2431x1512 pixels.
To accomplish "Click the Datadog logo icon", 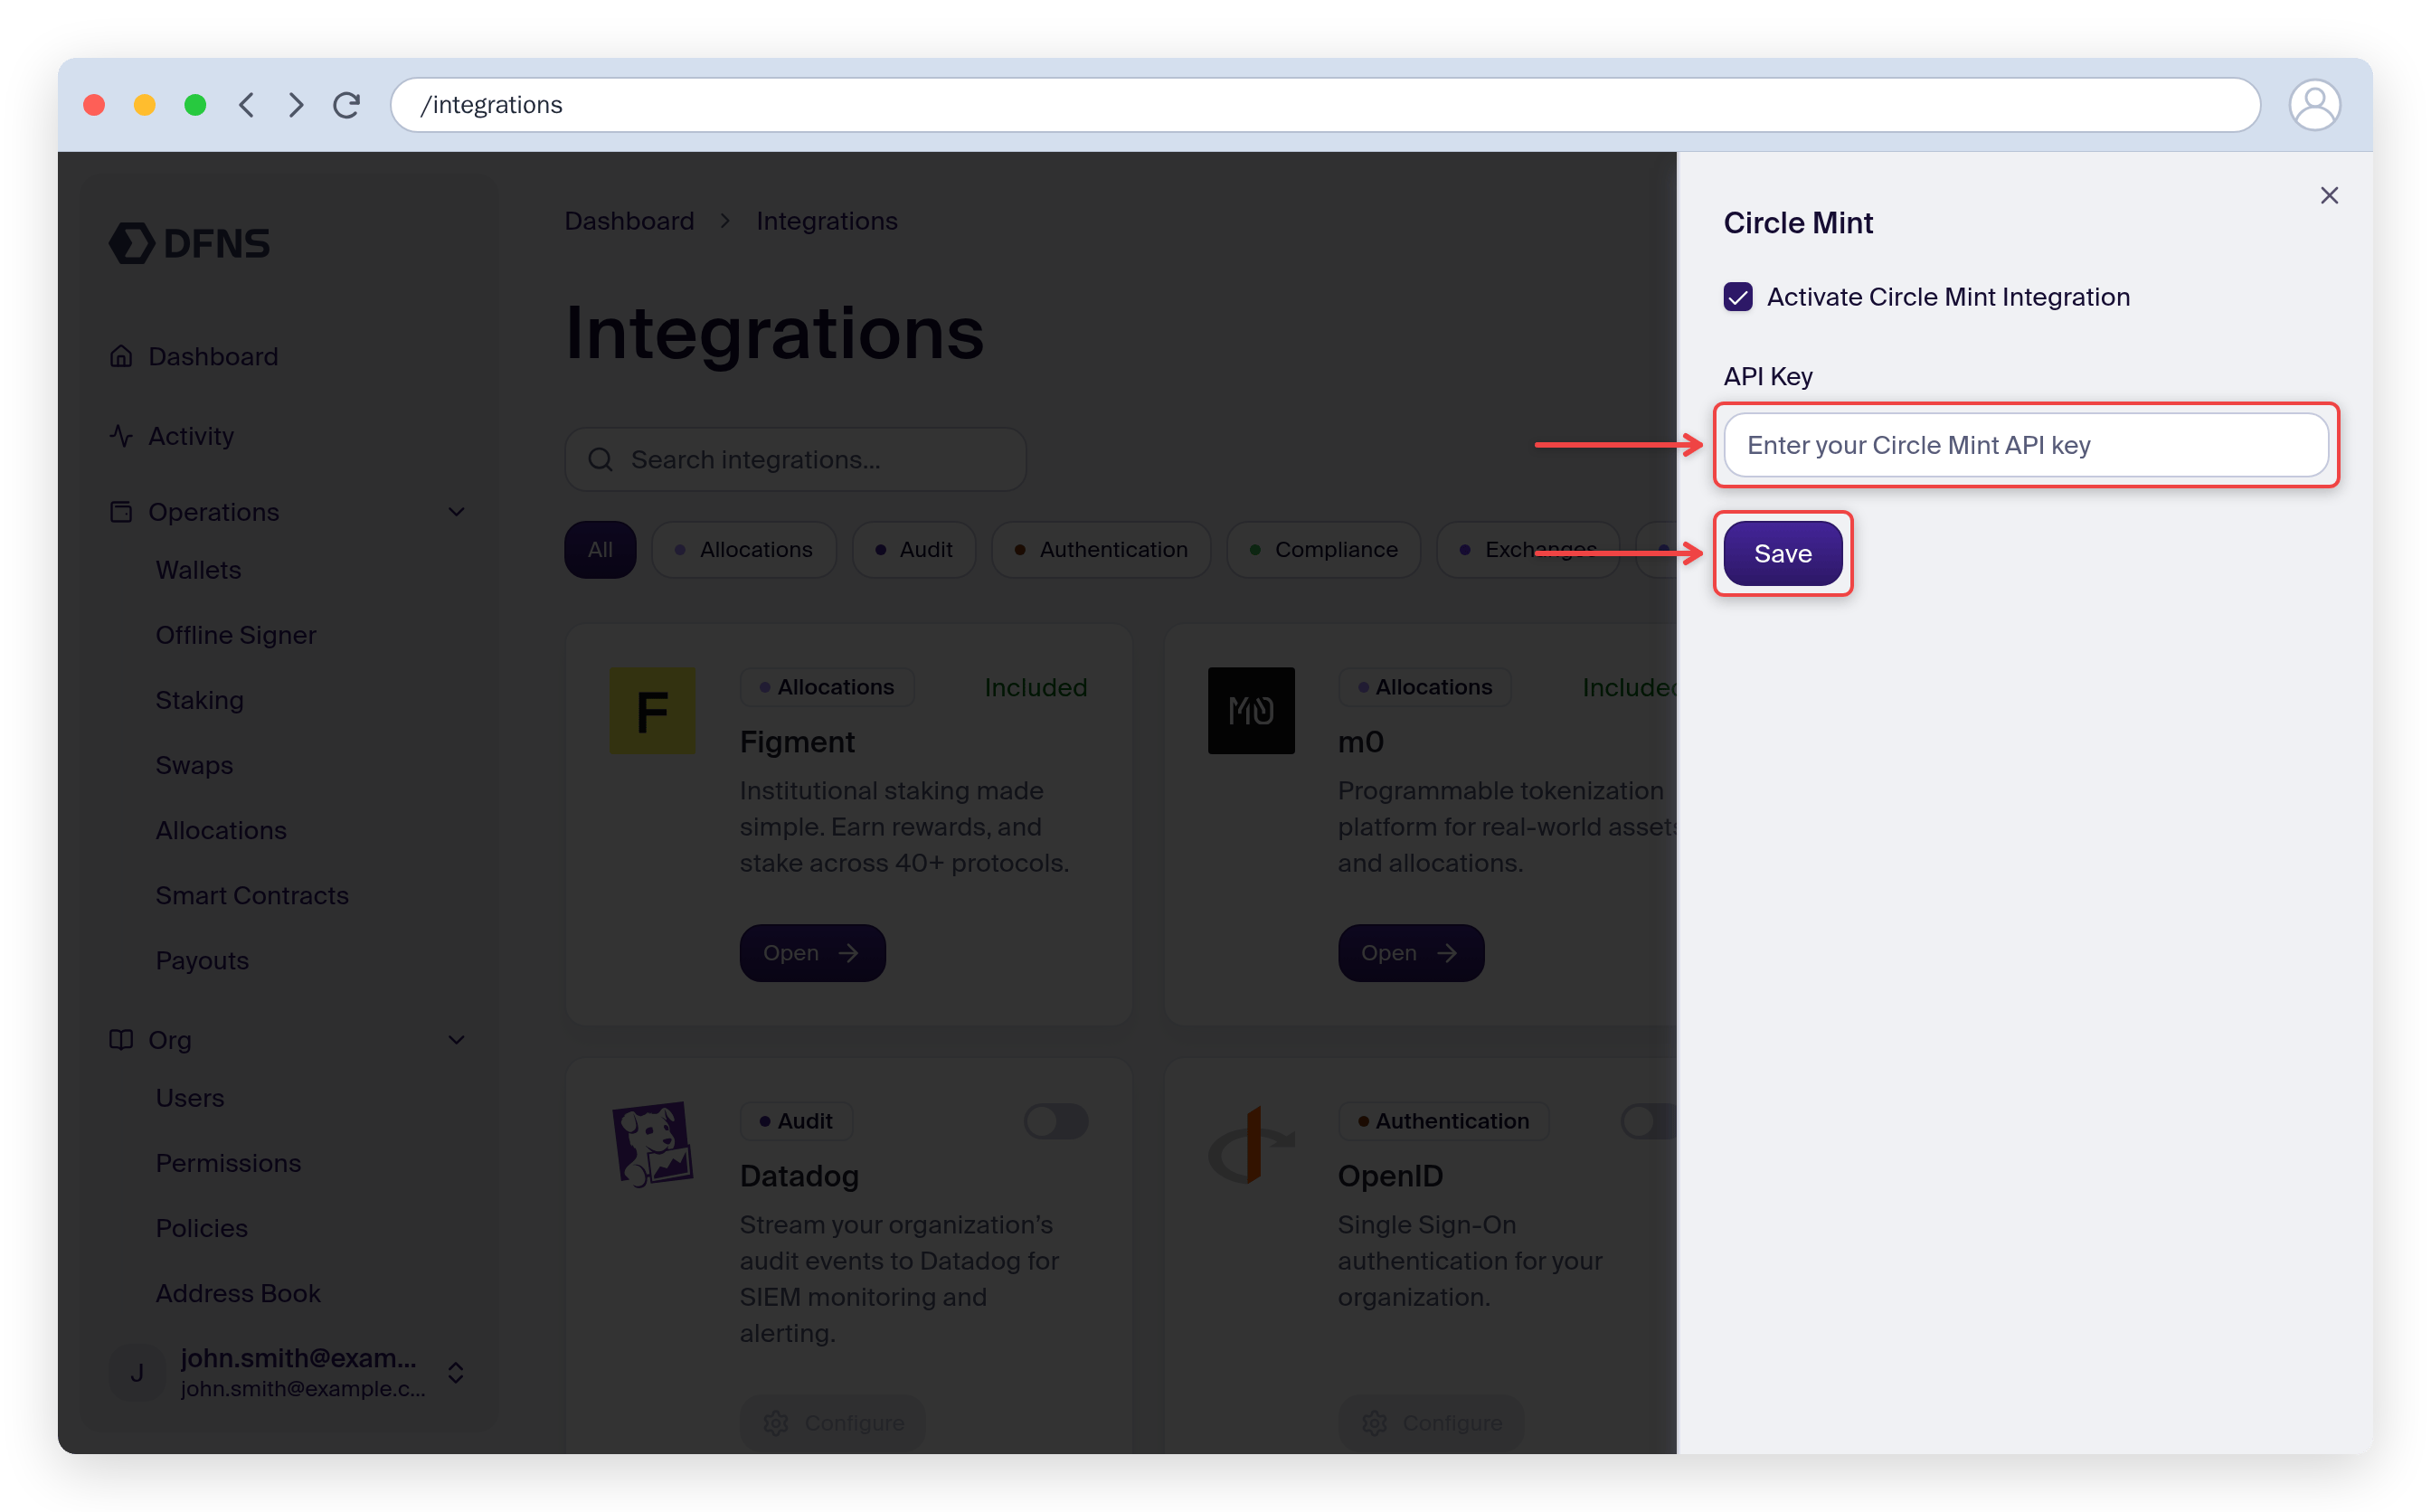I will click(x=653, y=1145).
